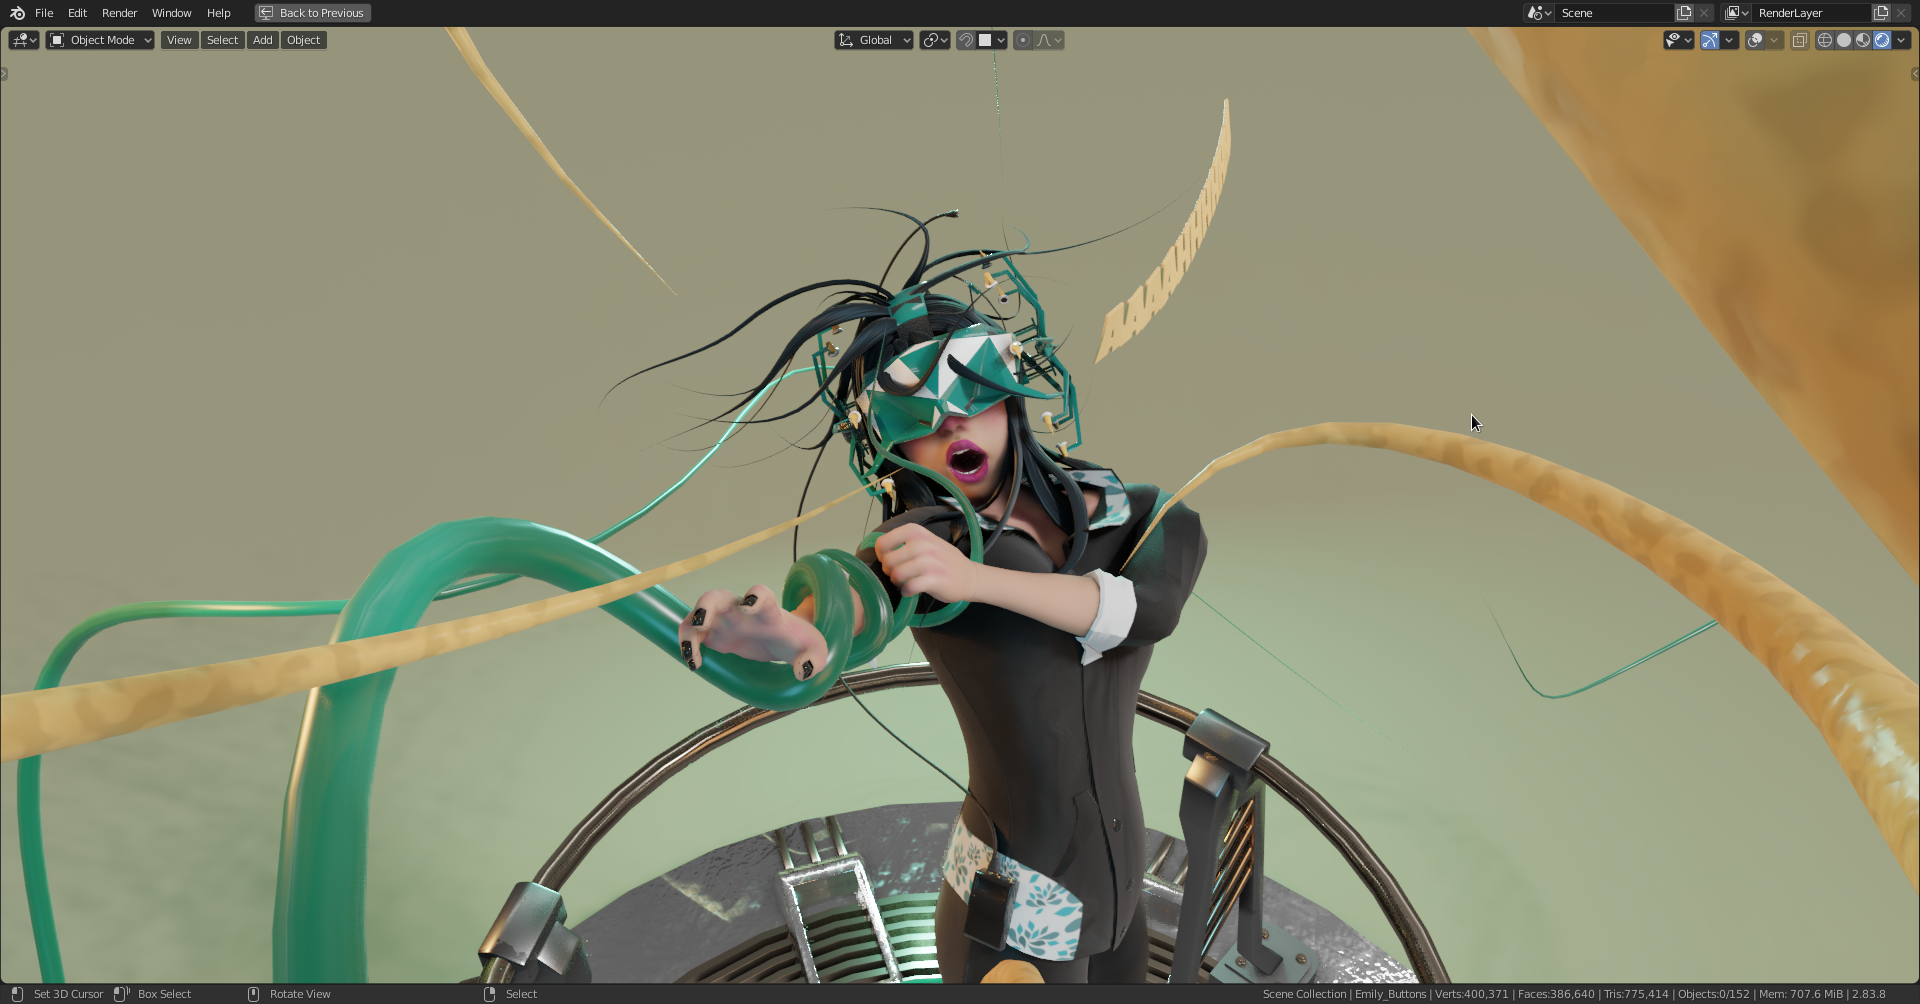Click the mouse drag icon beside Box Select
The width and height of the screenshot is (1920, 1004).
(122, 994)
